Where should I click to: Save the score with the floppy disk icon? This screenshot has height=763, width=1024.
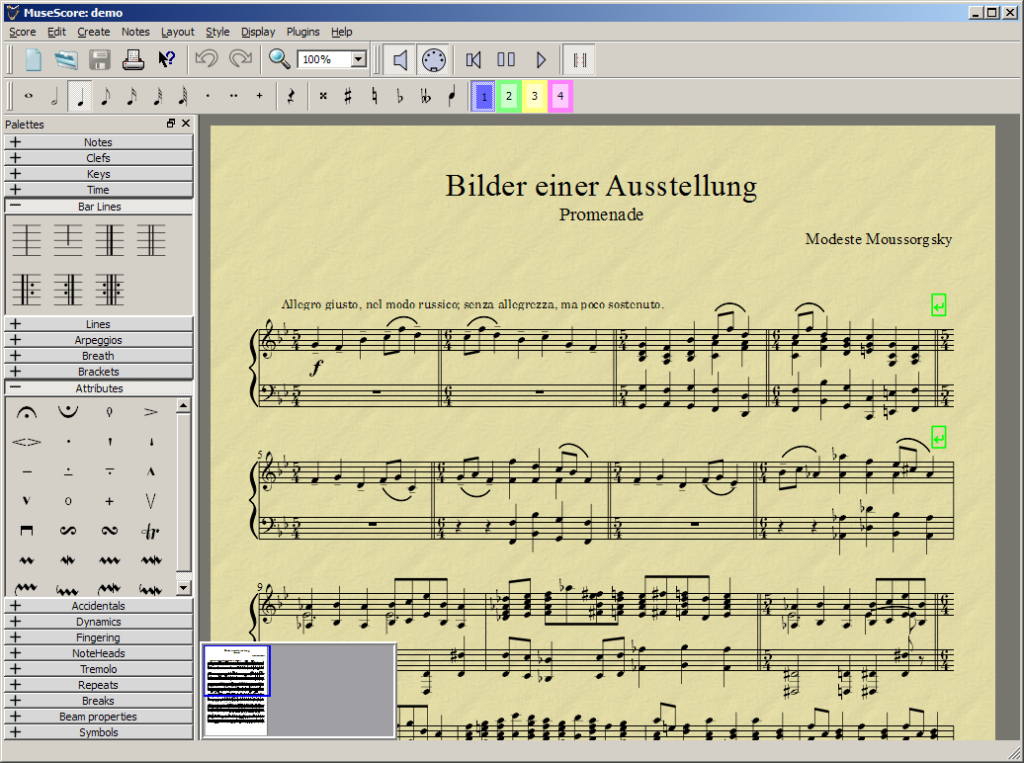(x=100, y=59)
